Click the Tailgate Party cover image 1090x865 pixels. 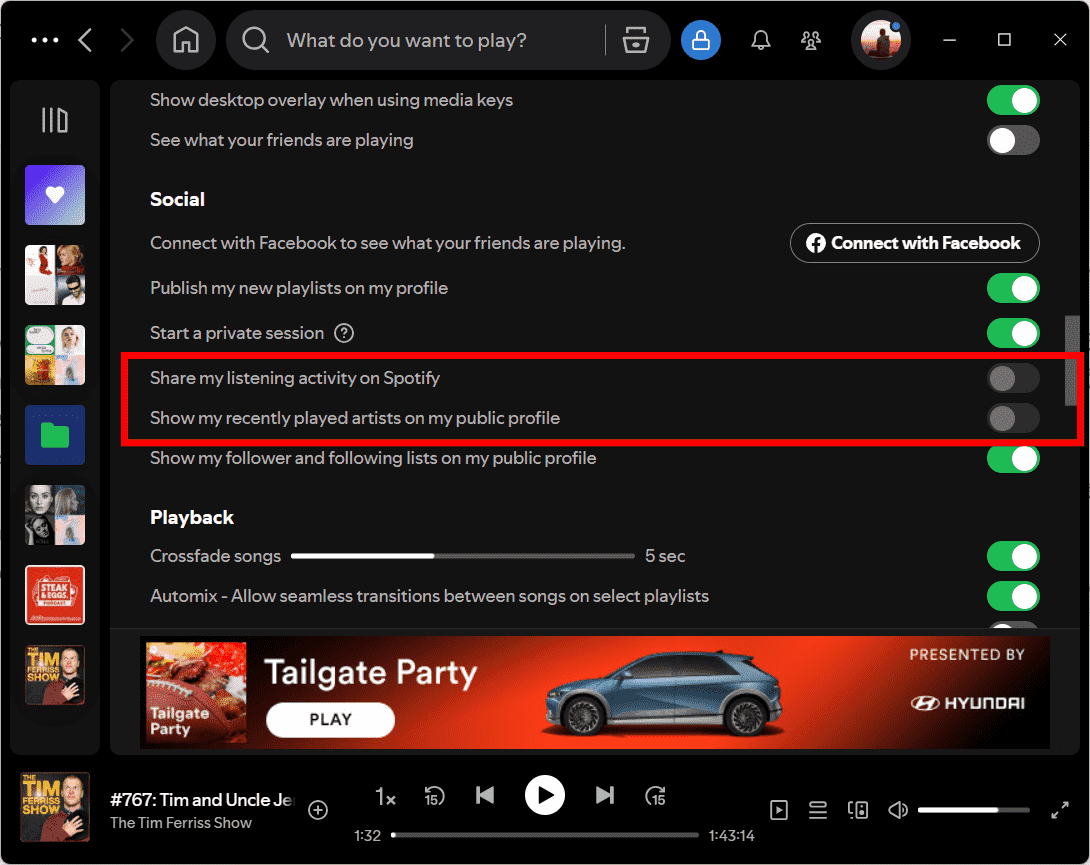click(196, 693)
